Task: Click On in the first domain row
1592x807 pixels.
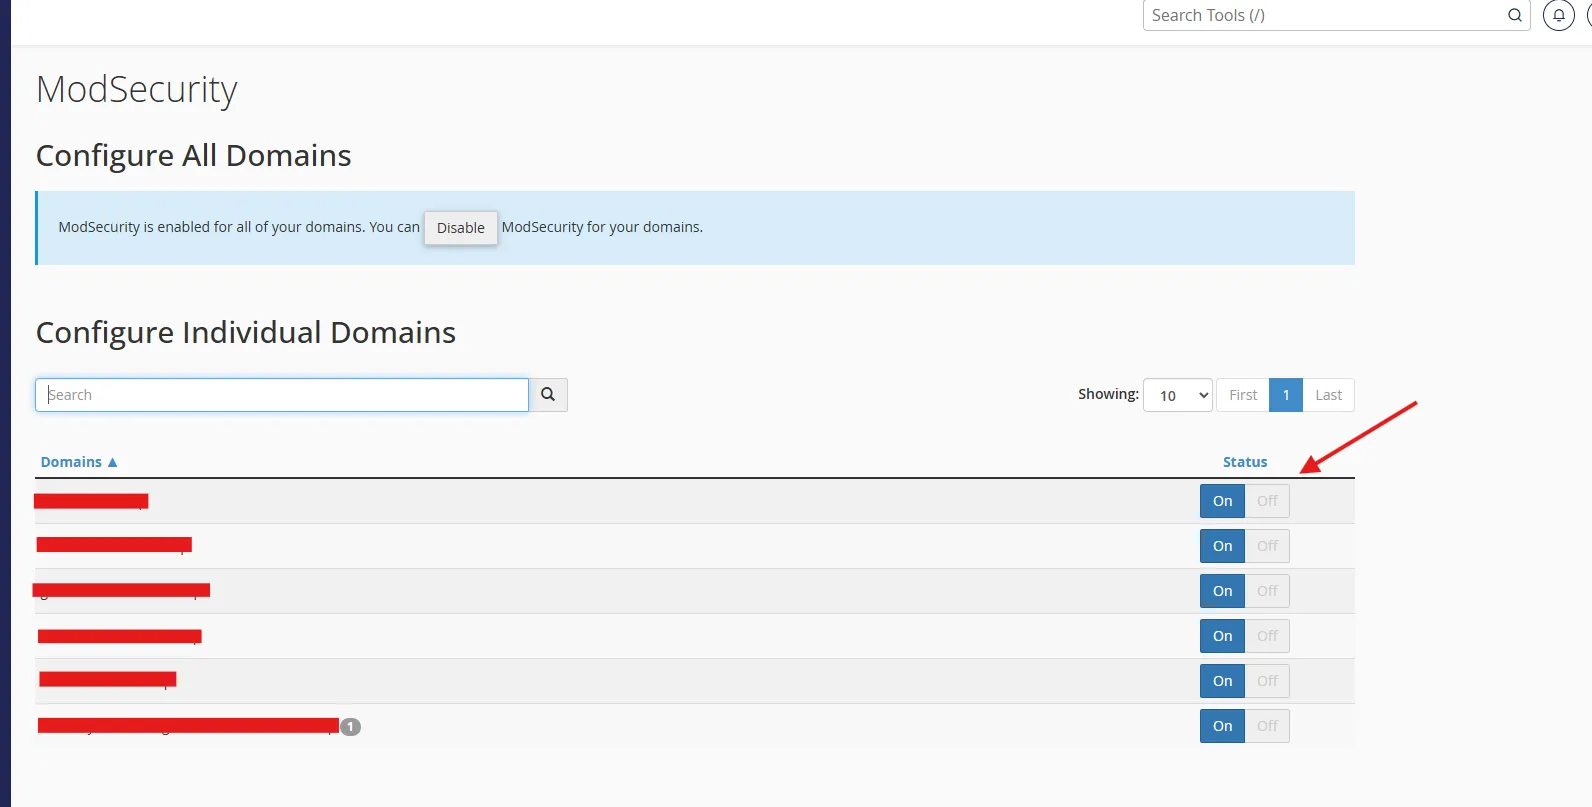Action: pyautogui.click(x=1222, y=501)
